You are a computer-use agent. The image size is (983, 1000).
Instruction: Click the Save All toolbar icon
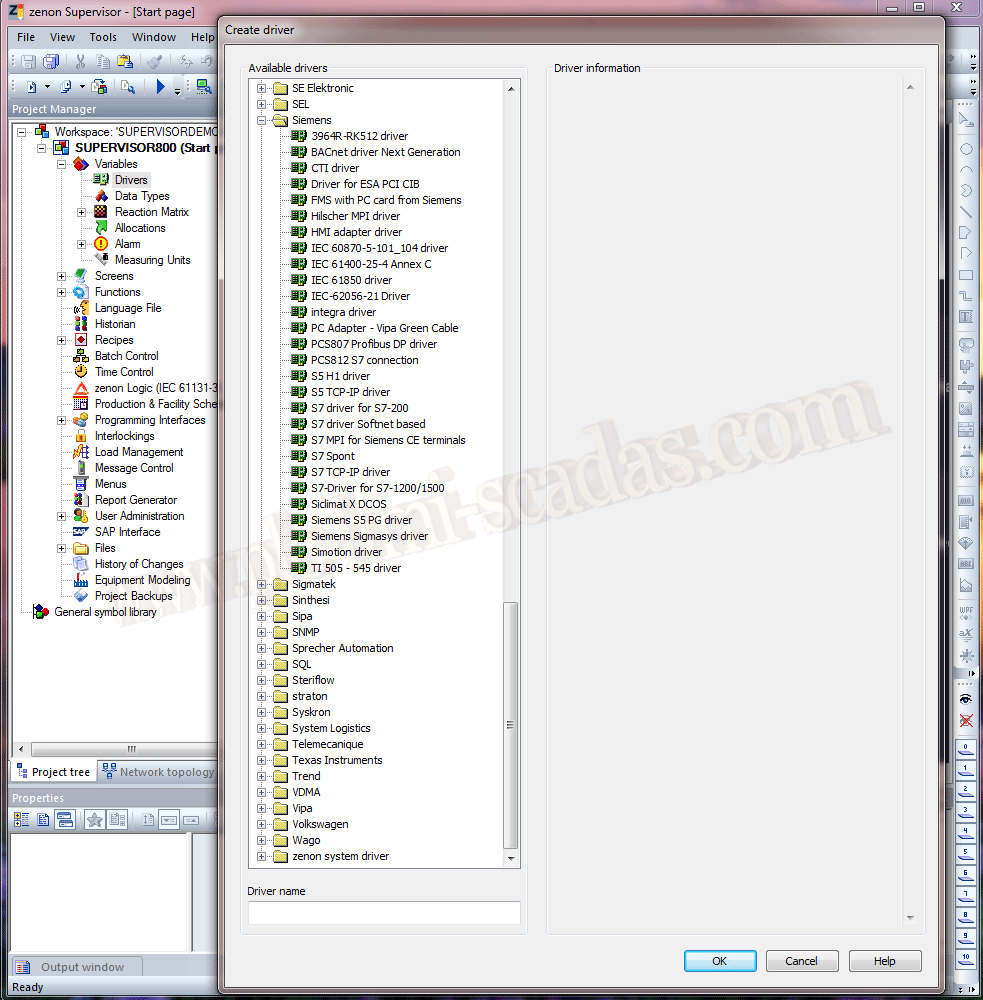pyautogui.click(x=50, y=62)
